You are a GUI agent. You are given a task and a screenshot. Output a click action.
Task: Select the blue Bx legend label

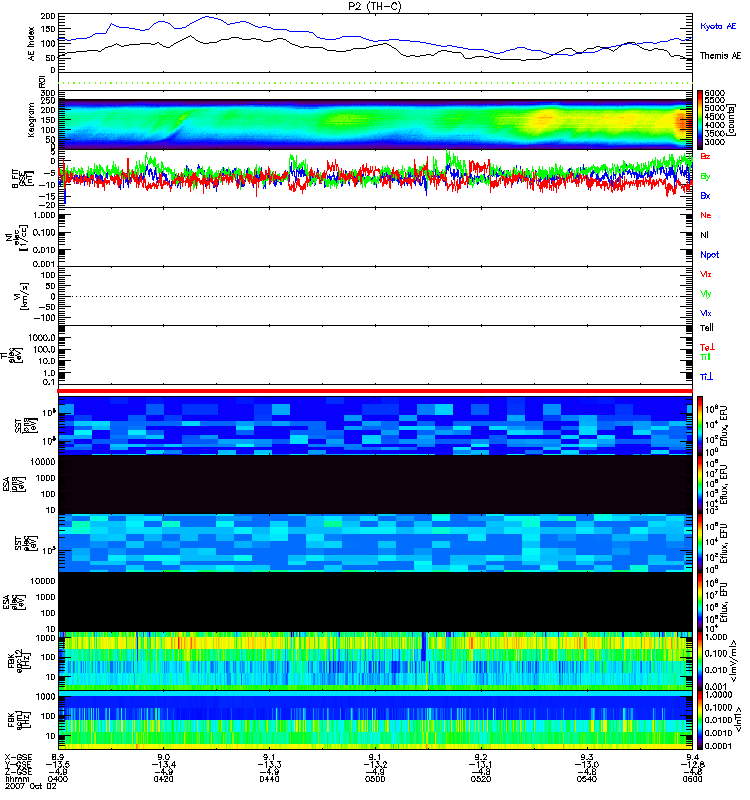pyautogui.click(x=705, y=195)
